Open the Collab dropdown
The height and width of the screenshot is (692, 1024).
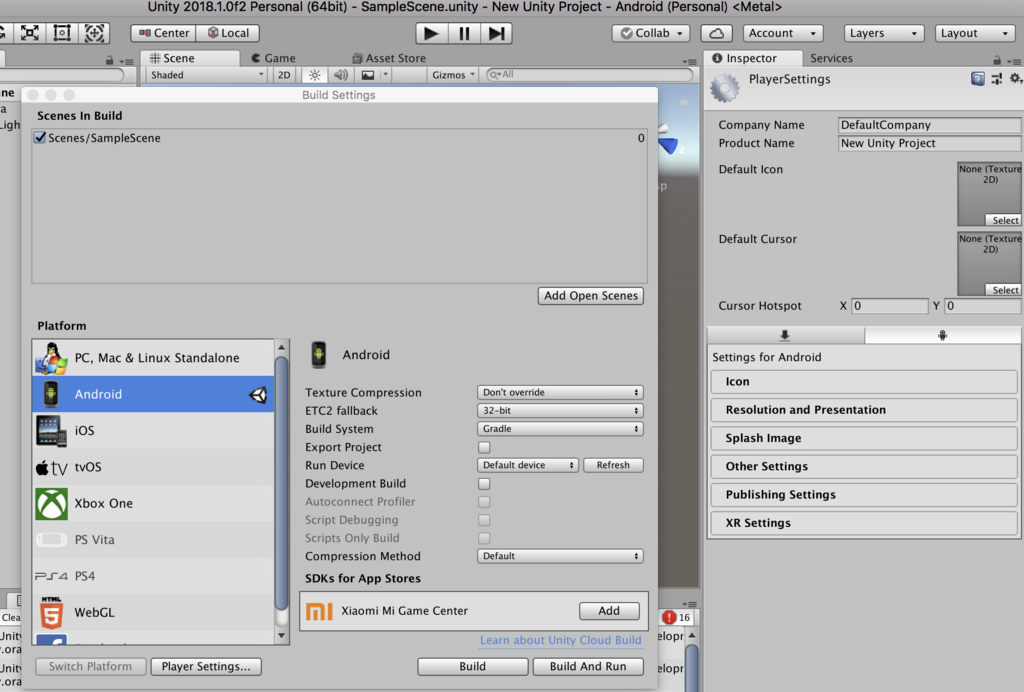[x=651, y=33]
